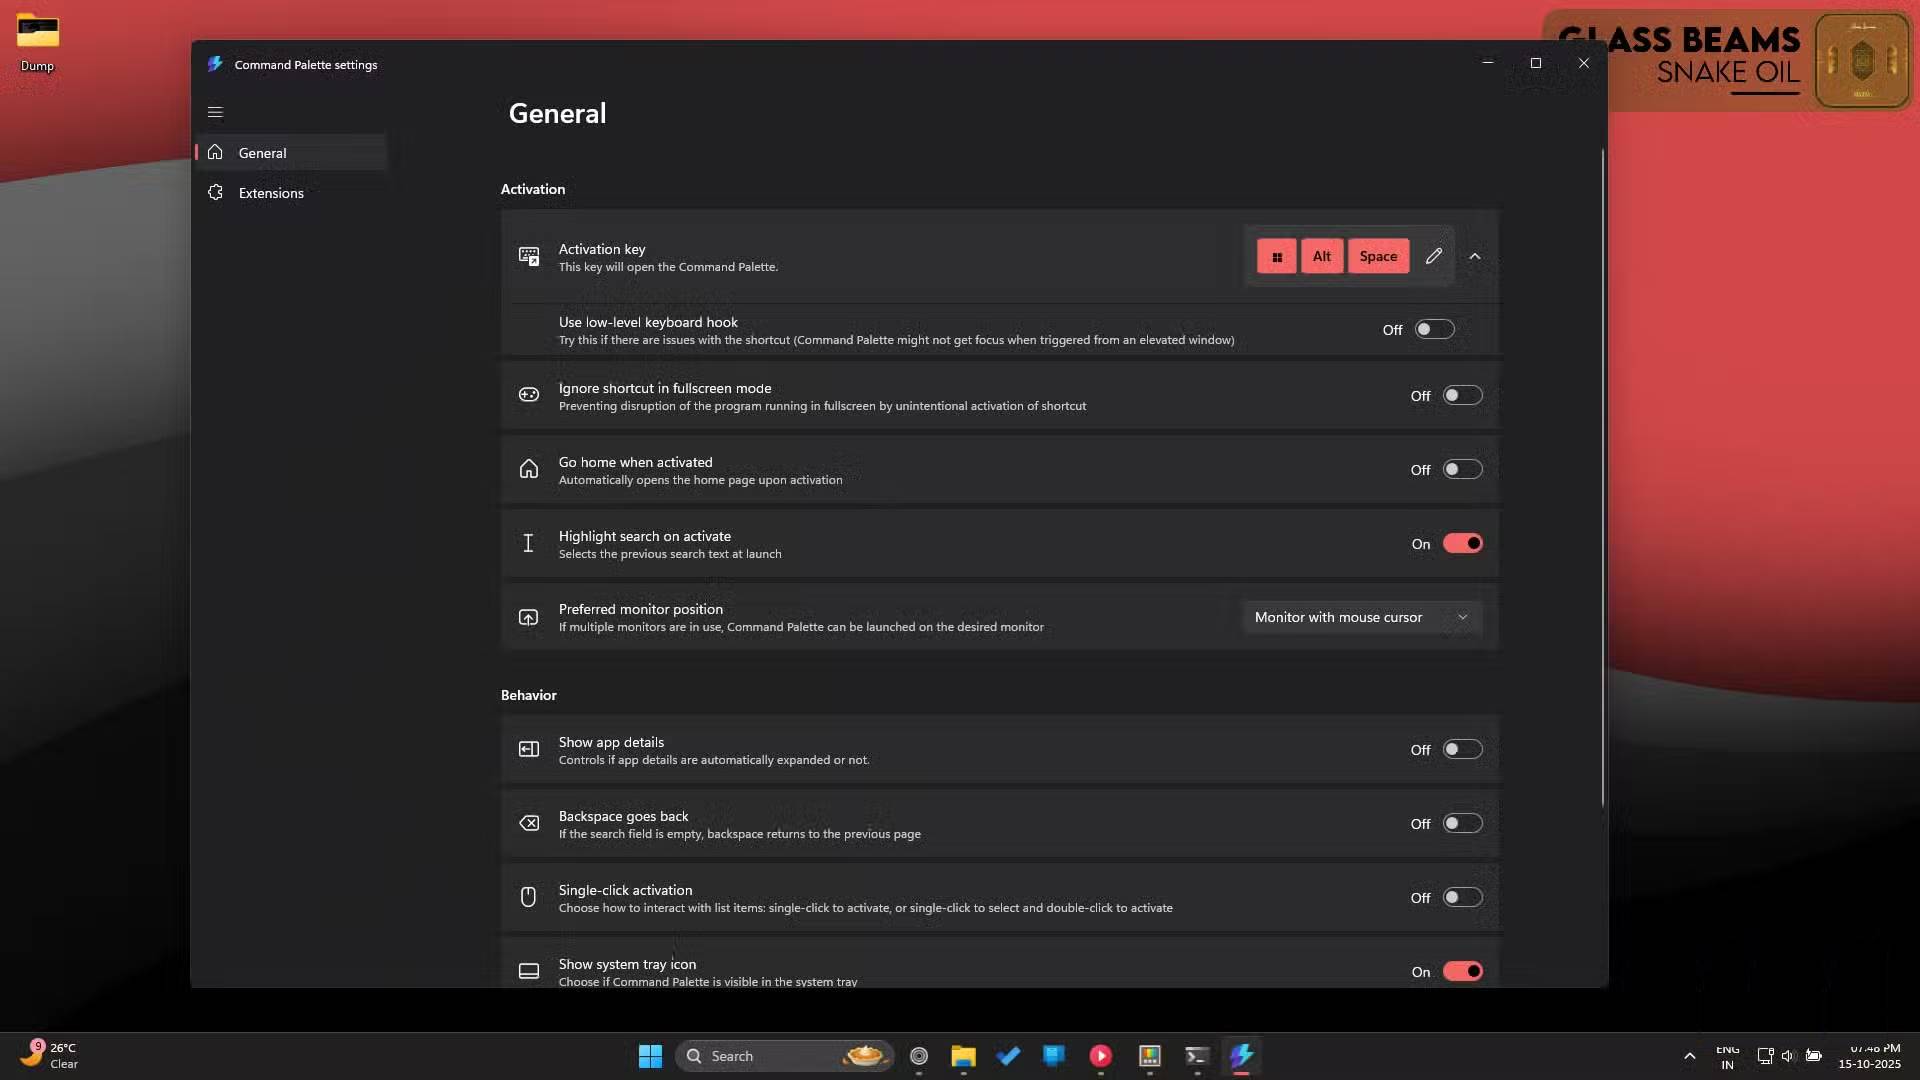Select General in the sidebar

[x=263, y=153]
